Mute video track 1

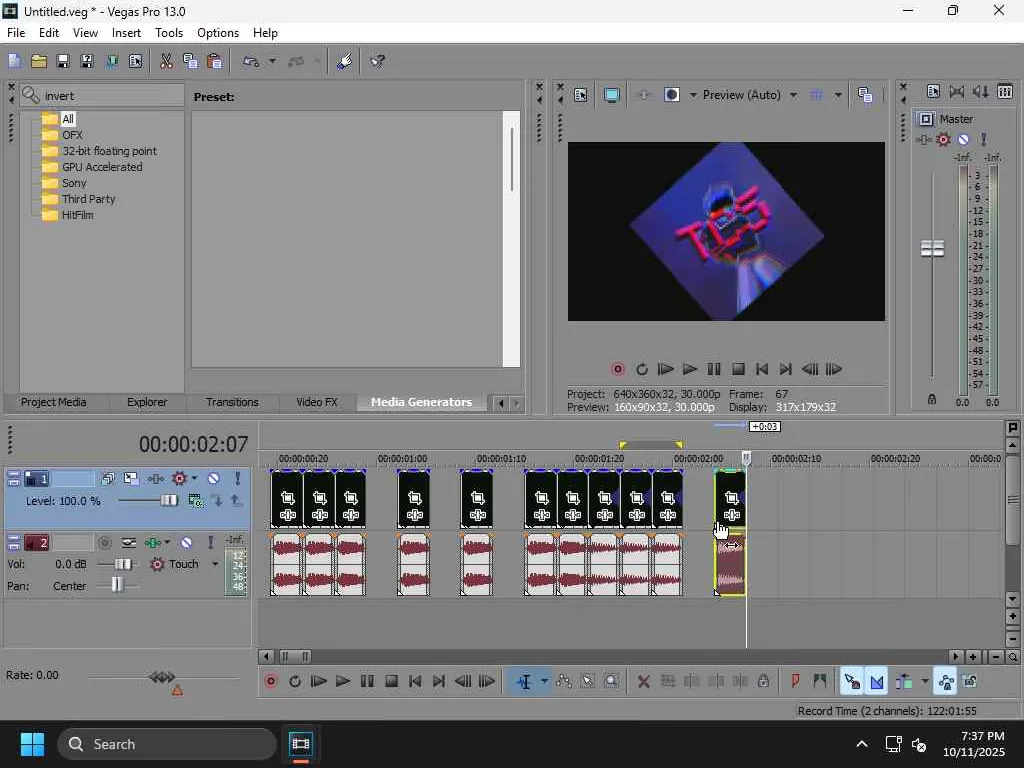pyautogui.click(x=214, y=479)
